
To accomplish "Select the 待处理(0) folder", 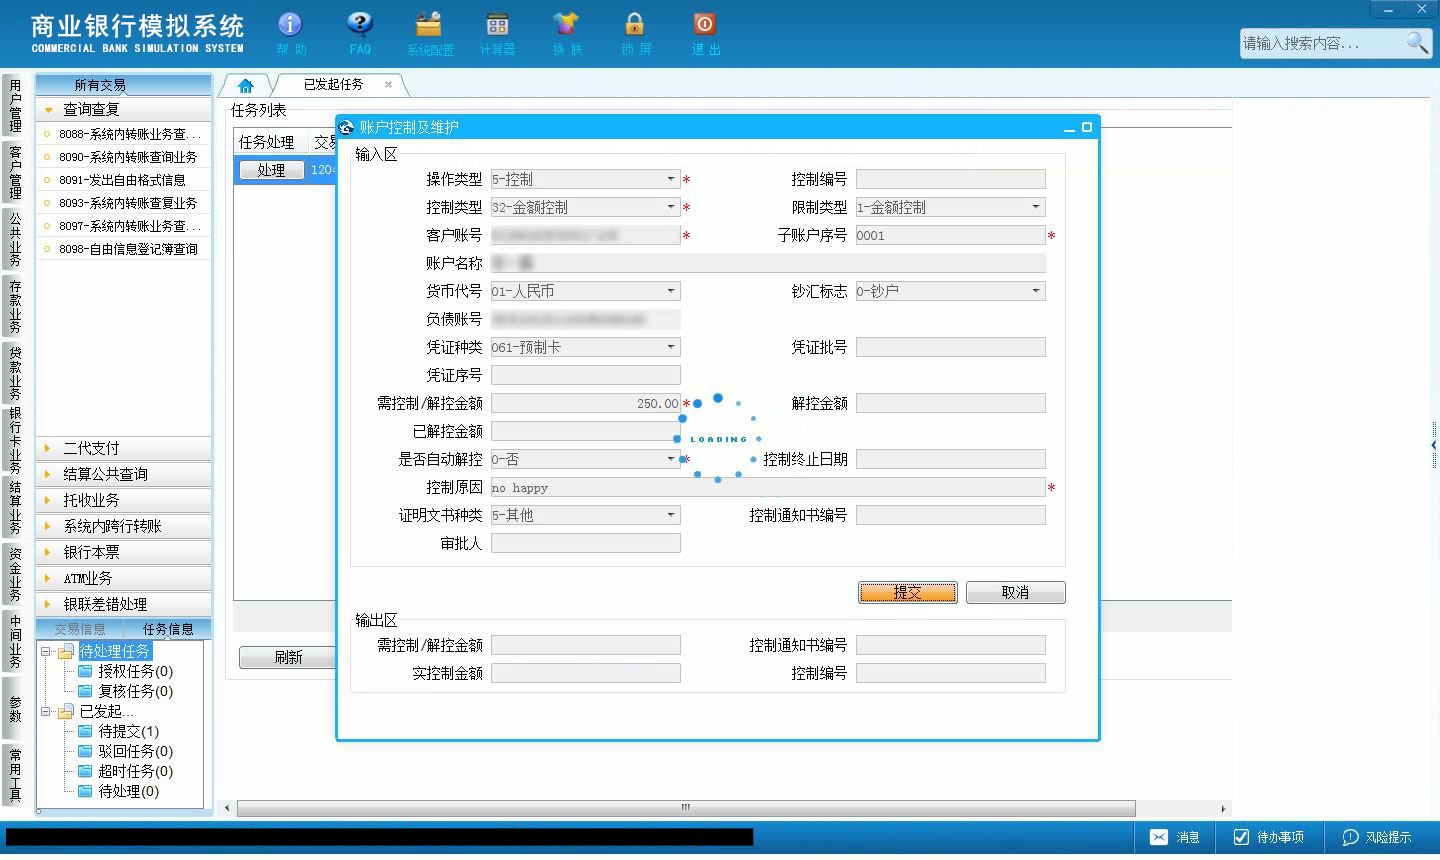I will point(128,791).
